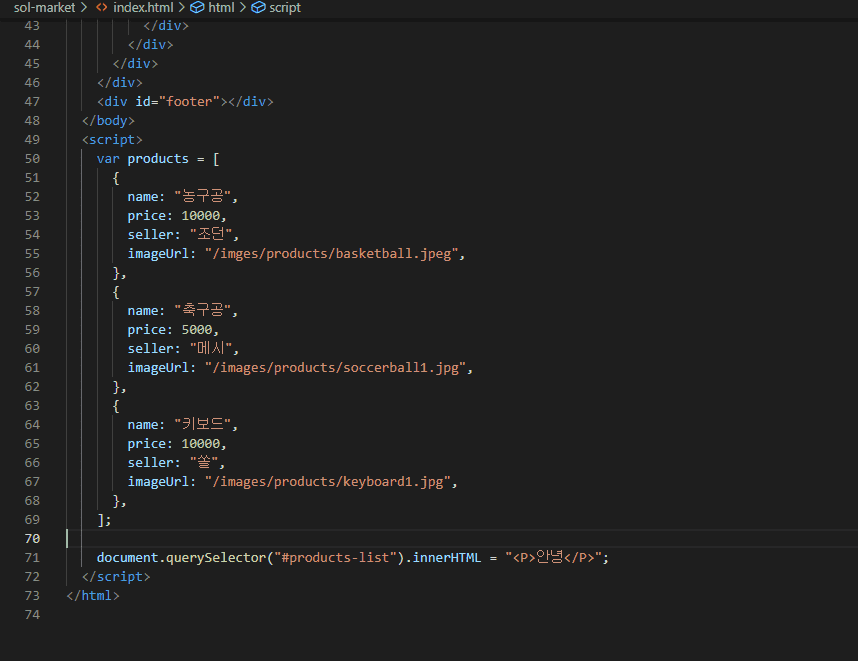Image resolution: width=858 pixels, height=661 pixels.
Task: Click the 'document' keyword on line 71
Action: [x=127, y=558]
